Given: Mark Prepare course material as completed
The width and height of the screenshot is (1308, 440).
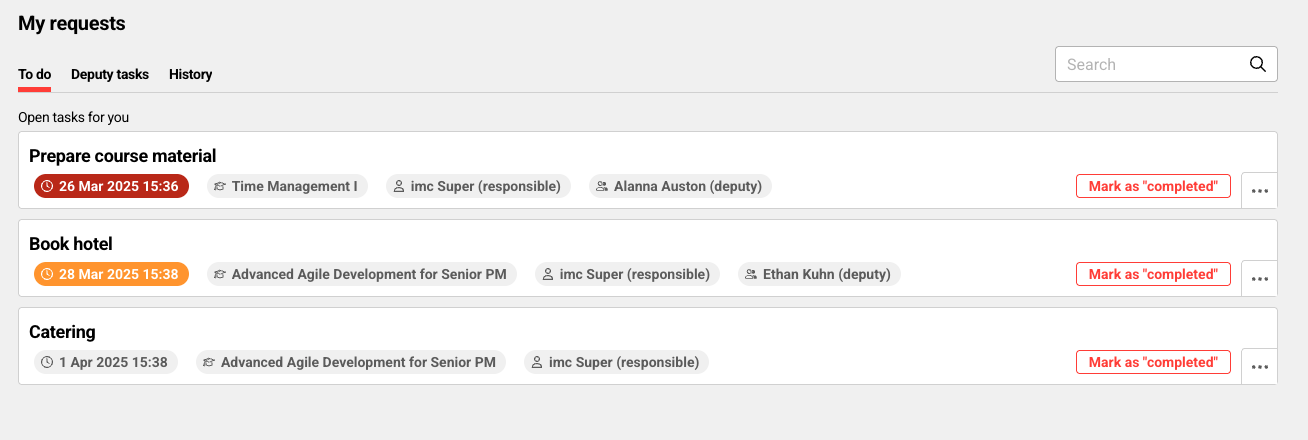Looking at the screenshot, I should [x=1153, y=186].
